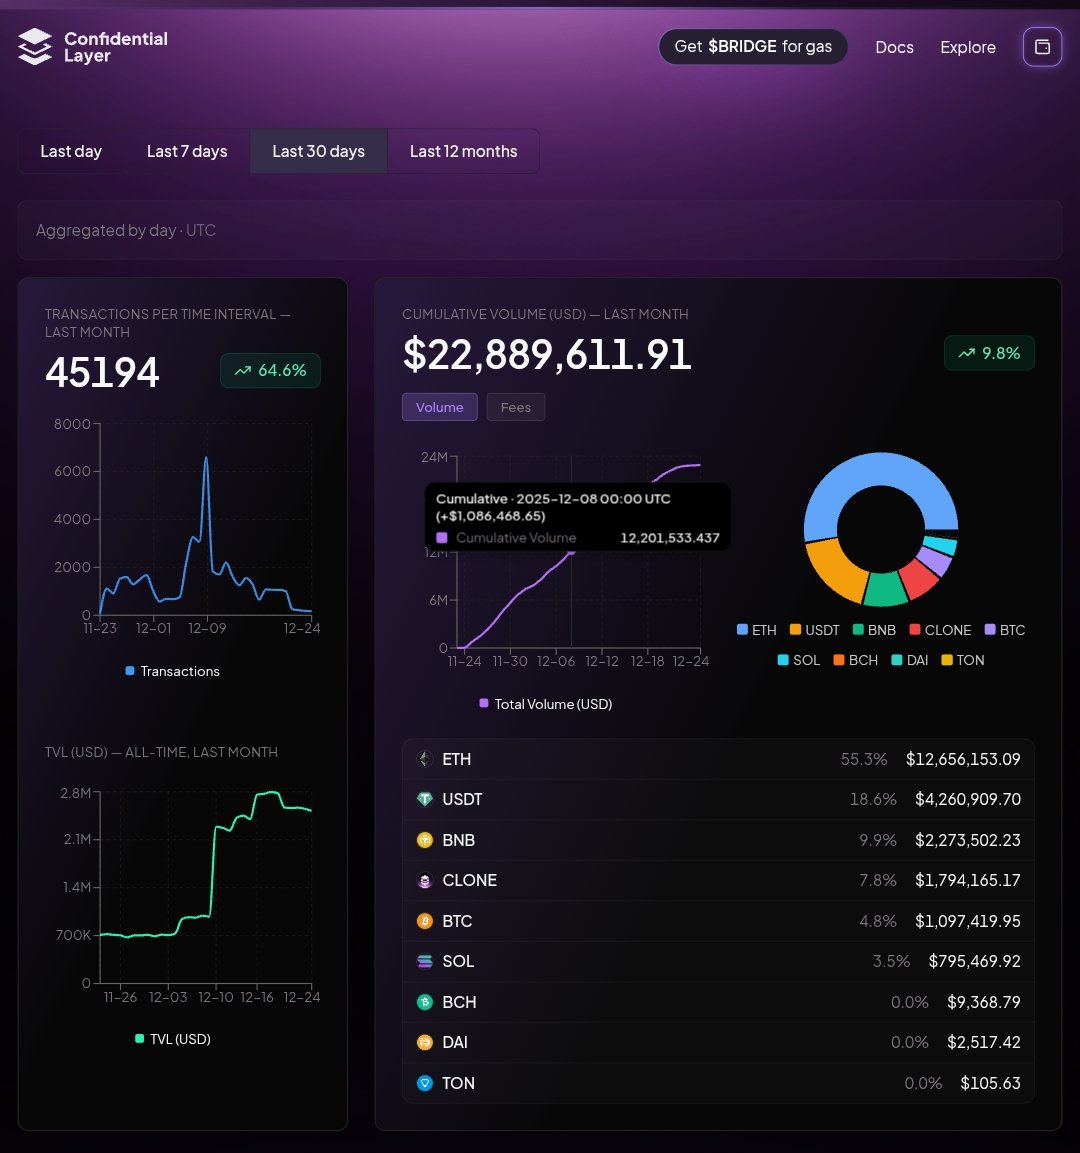
Task: Click the $2,517.42 DAI value
Action: point(984,1042)
